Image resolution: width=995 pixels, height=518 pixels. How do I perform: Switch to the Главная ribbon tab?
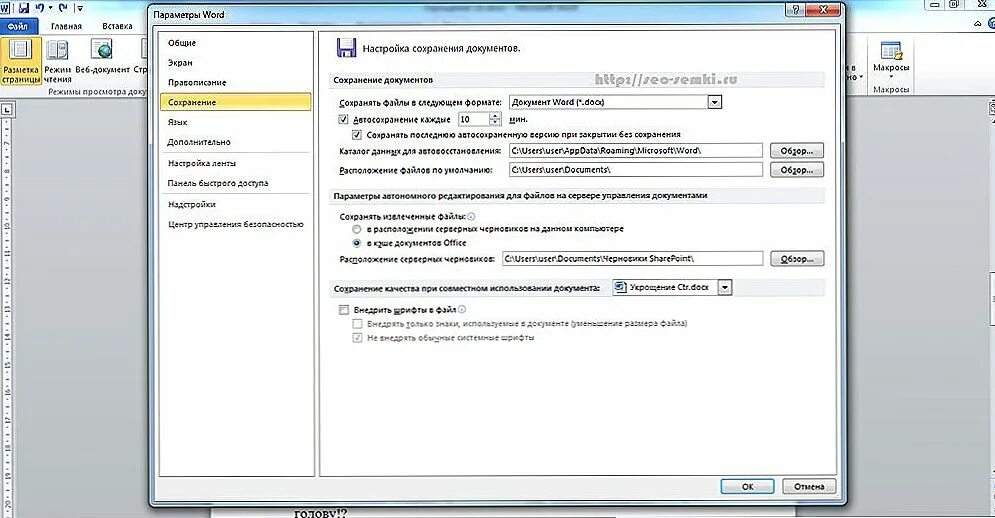[x=67, y=26]
